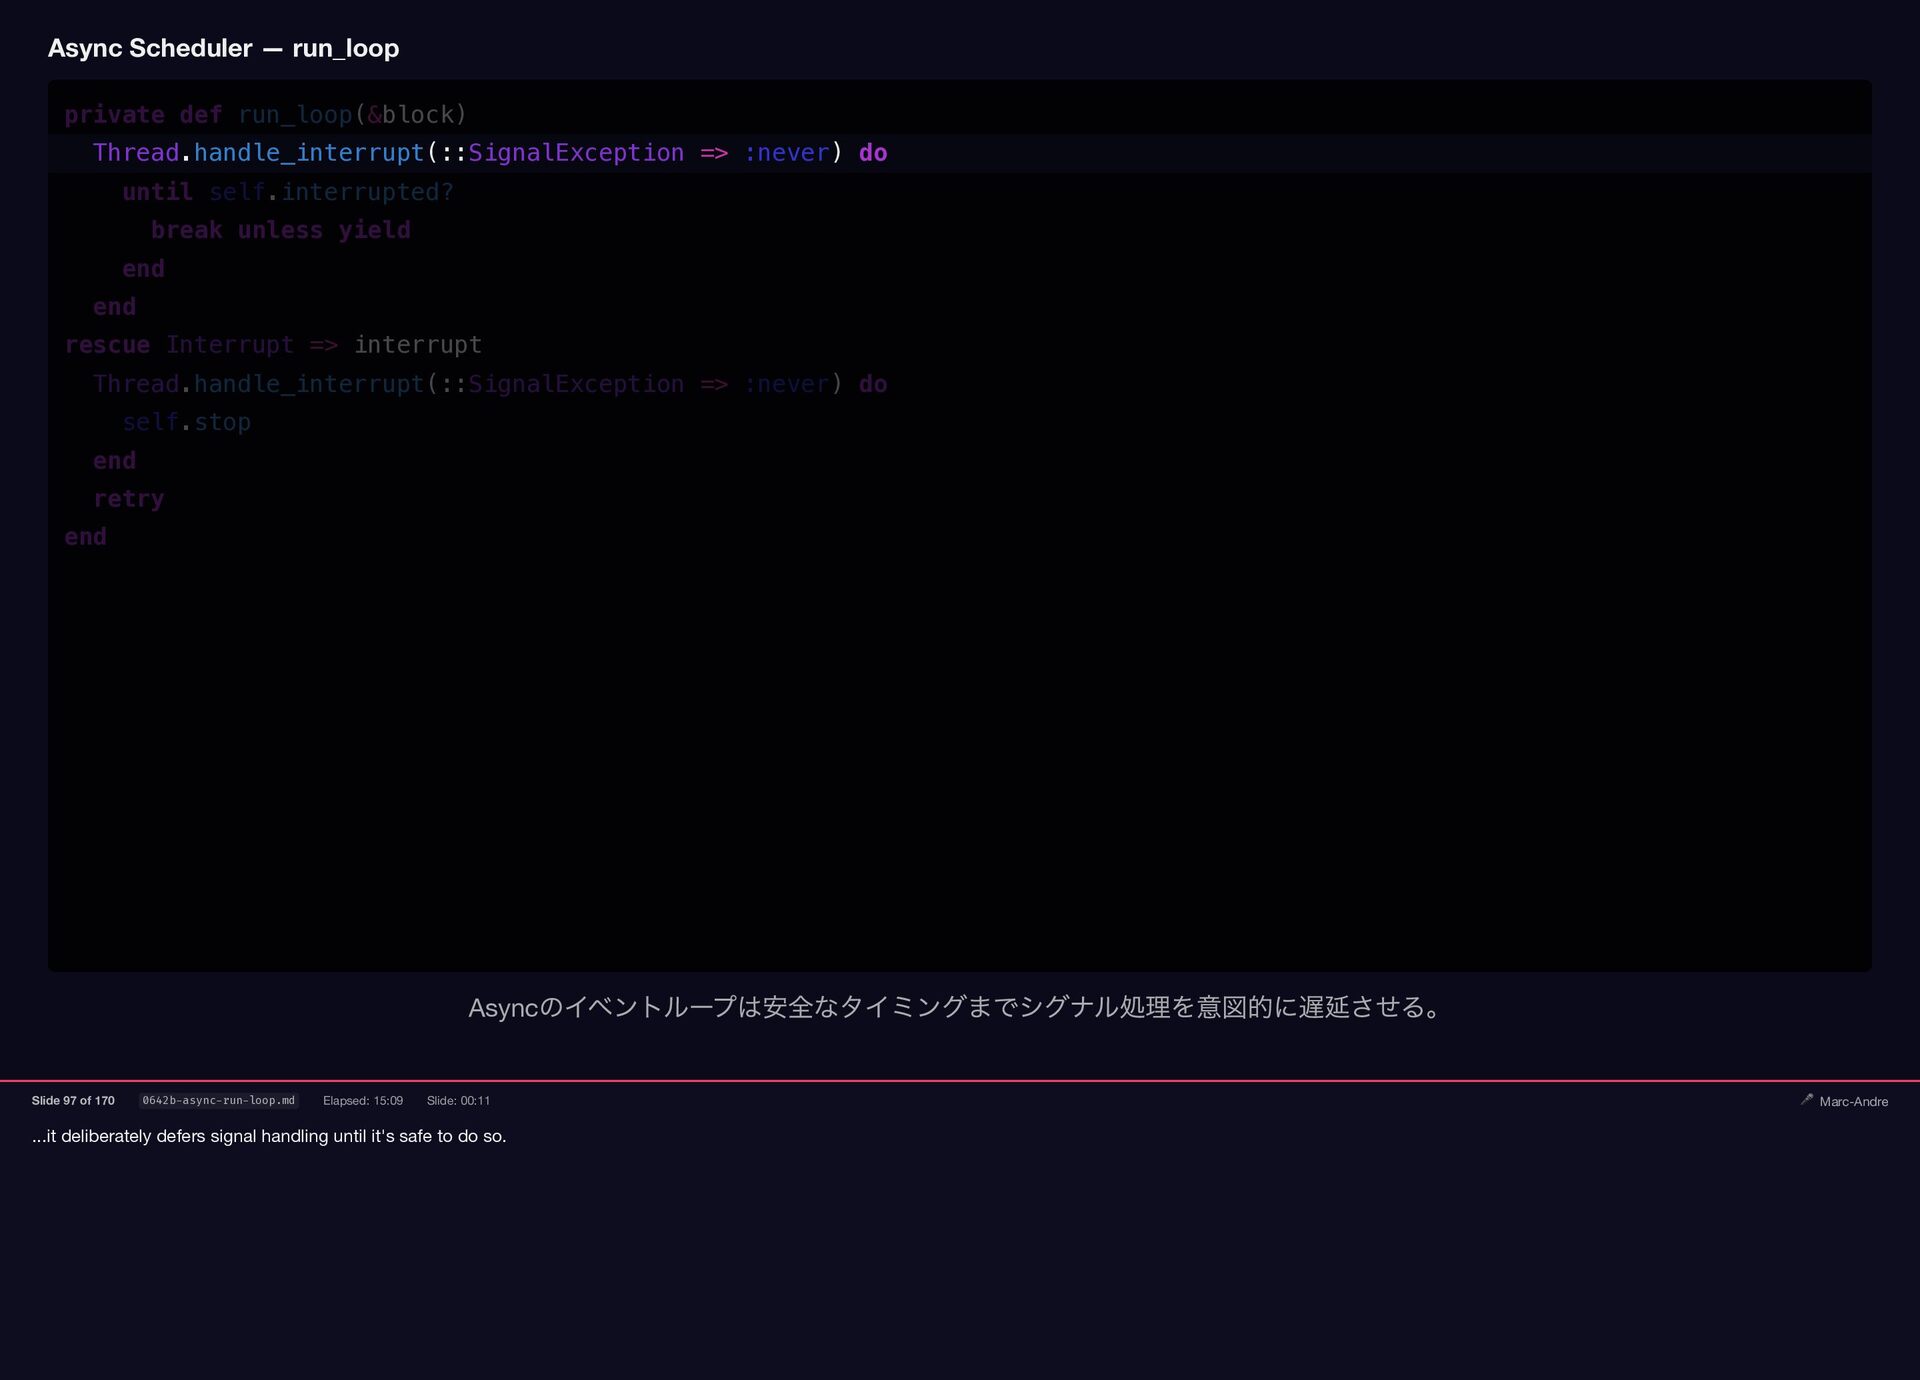The image size is (1920, 1380).
Task: Click the 0642b-async-run-loop.md filename badge
Action: (x=218, y=1100)
